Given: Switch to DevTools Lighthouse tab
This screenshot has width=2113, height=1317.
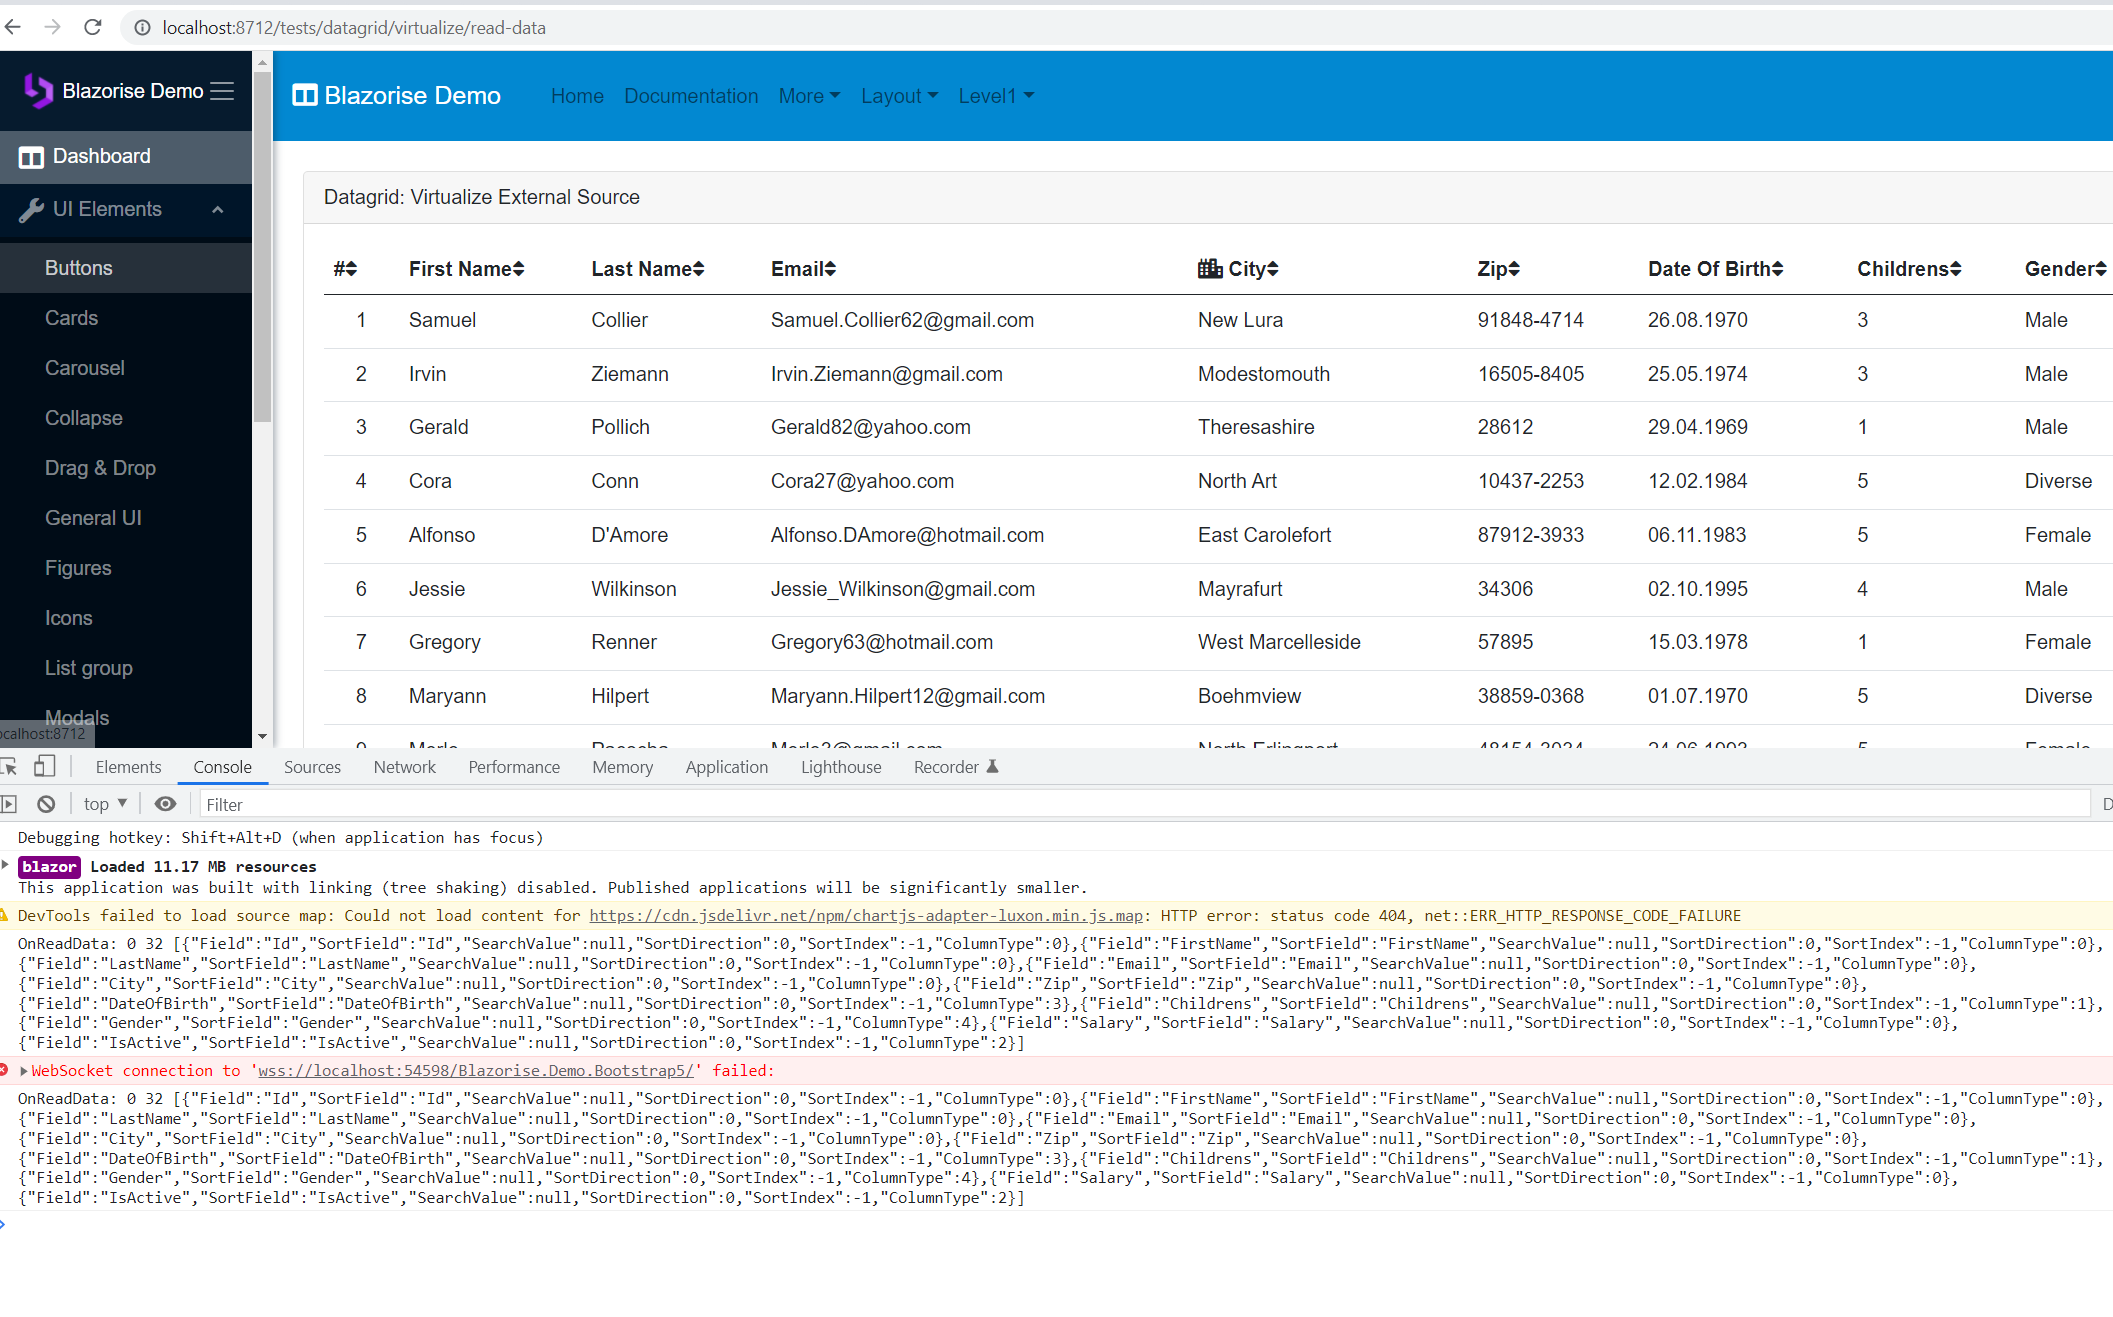Looking at the screenshot, I should [841, 767].
